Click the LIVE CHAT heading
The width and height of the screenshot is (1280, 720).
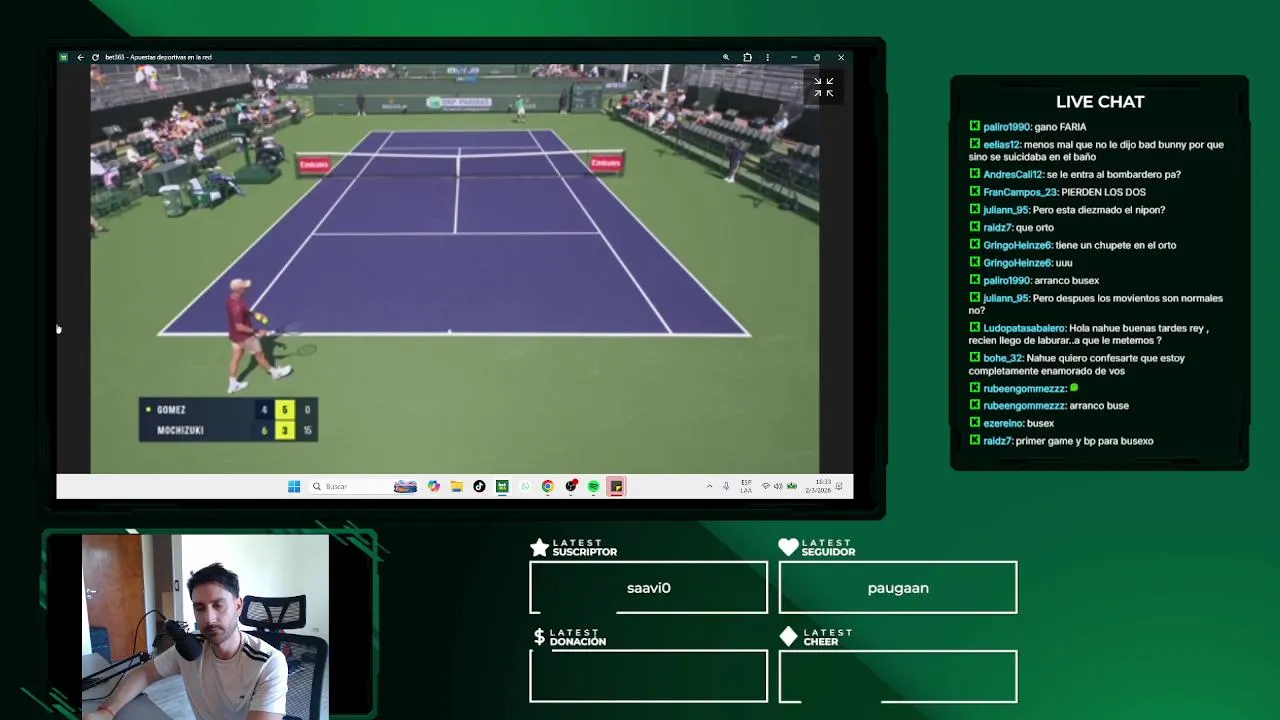point(1100,102)
